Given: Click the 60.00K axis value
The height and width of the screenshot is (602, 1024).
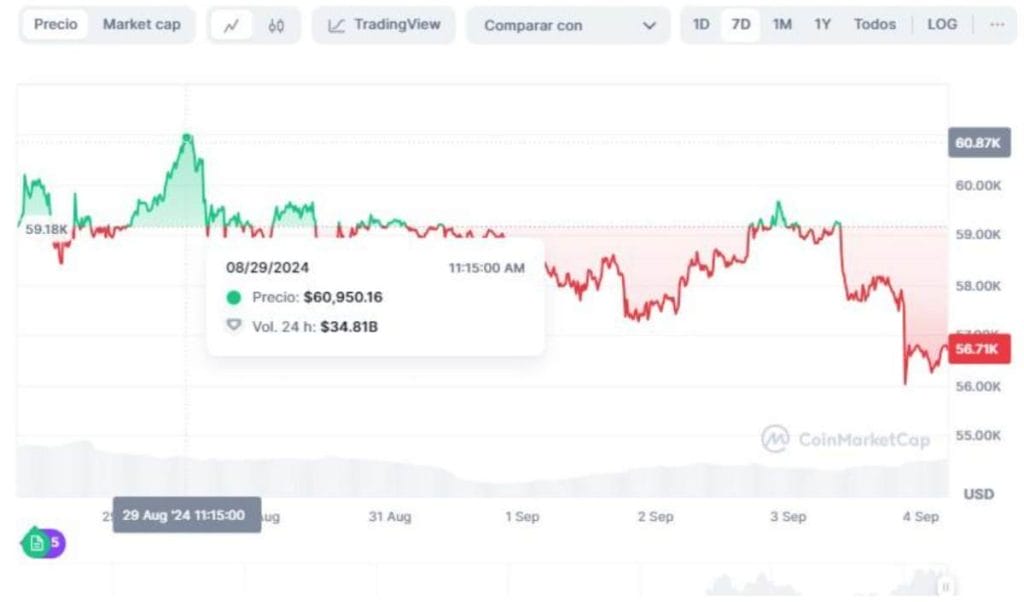Looking at the screenshot, I should [978, 186].
